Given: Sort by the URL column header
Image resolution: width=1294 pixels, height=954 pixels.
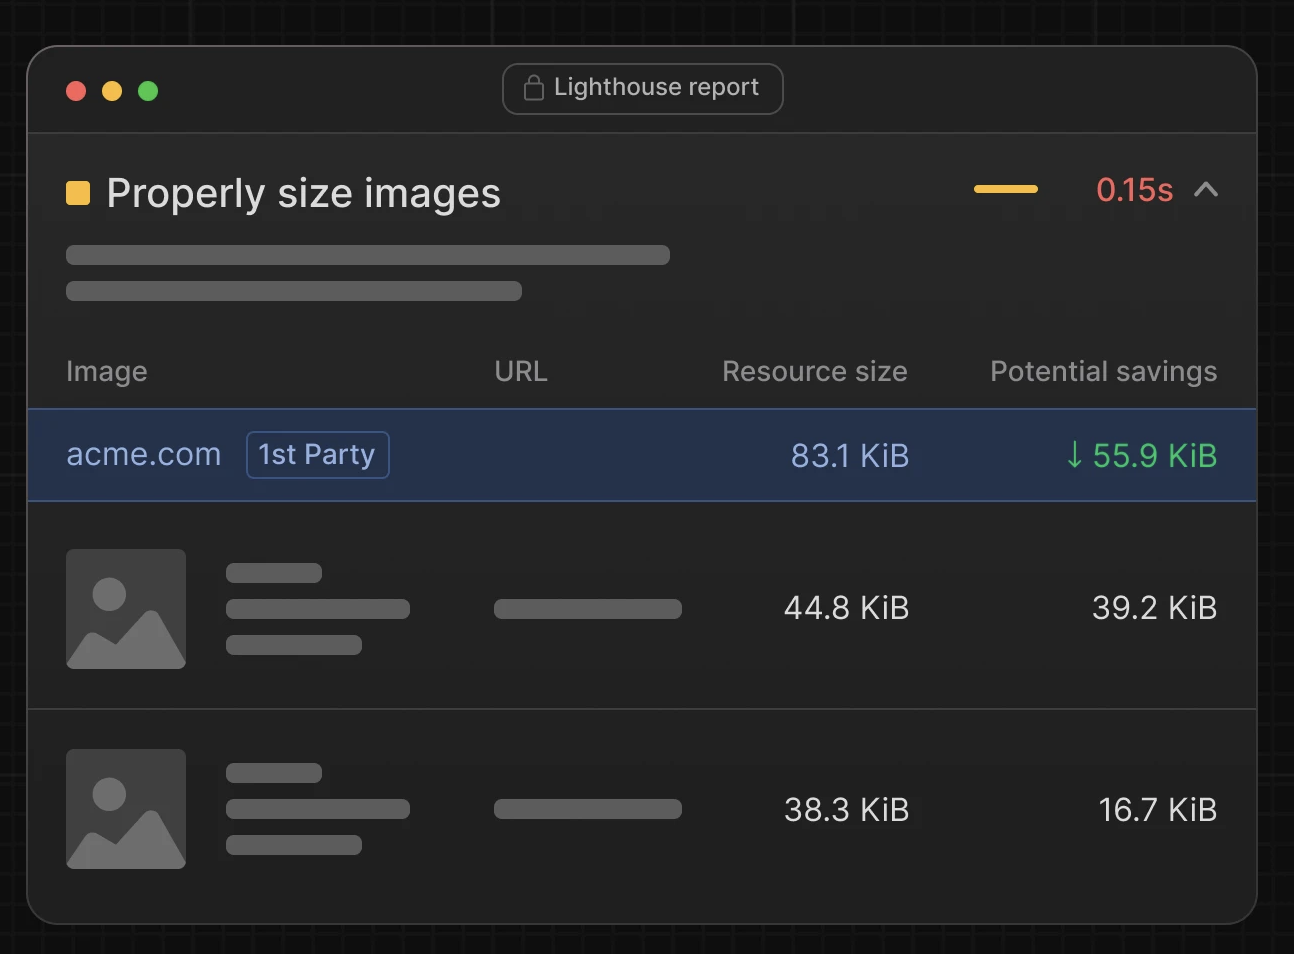Looking at the screenshot, I should [520, 371].
